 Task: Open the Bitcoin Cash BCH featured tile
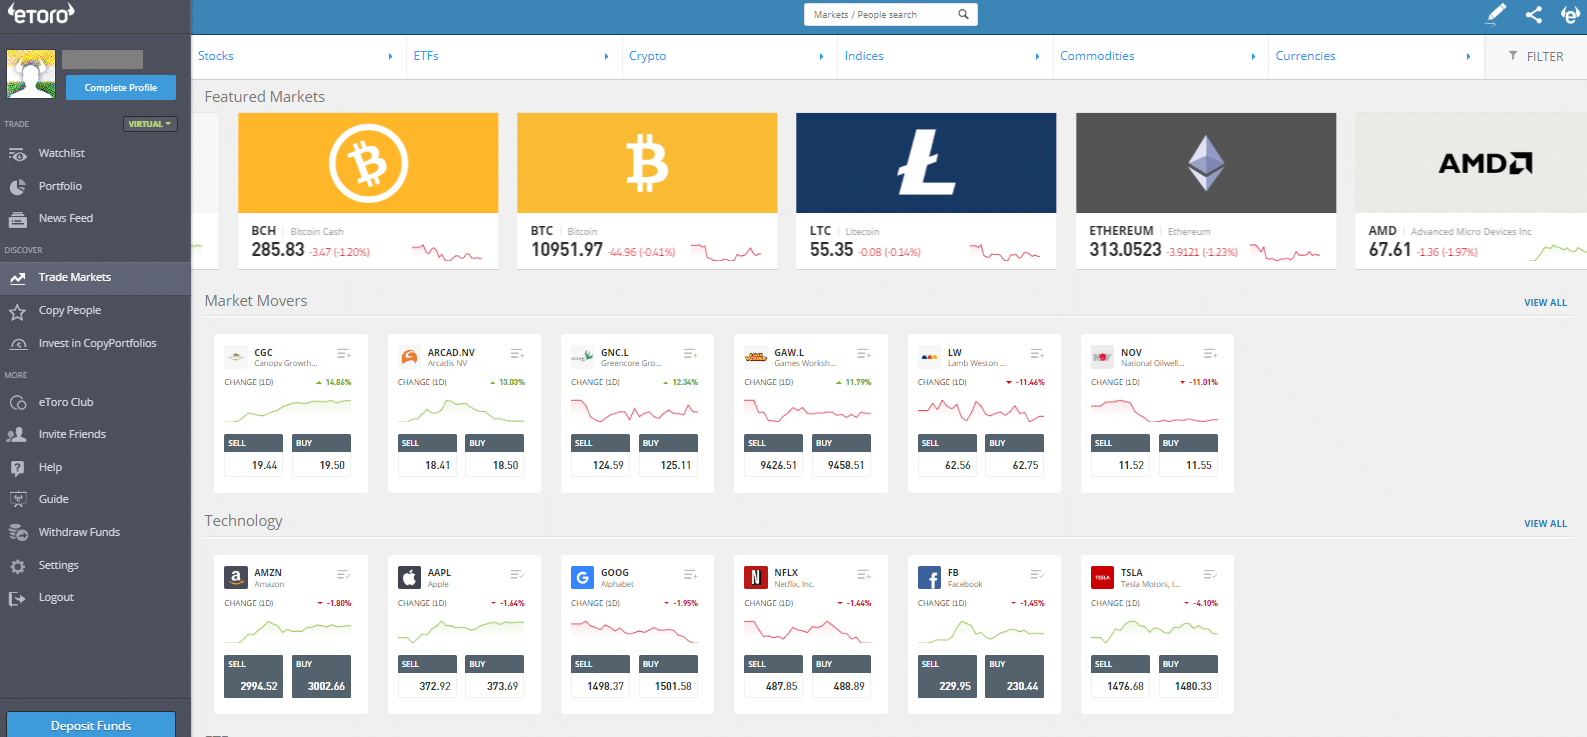tap(368, 190)
